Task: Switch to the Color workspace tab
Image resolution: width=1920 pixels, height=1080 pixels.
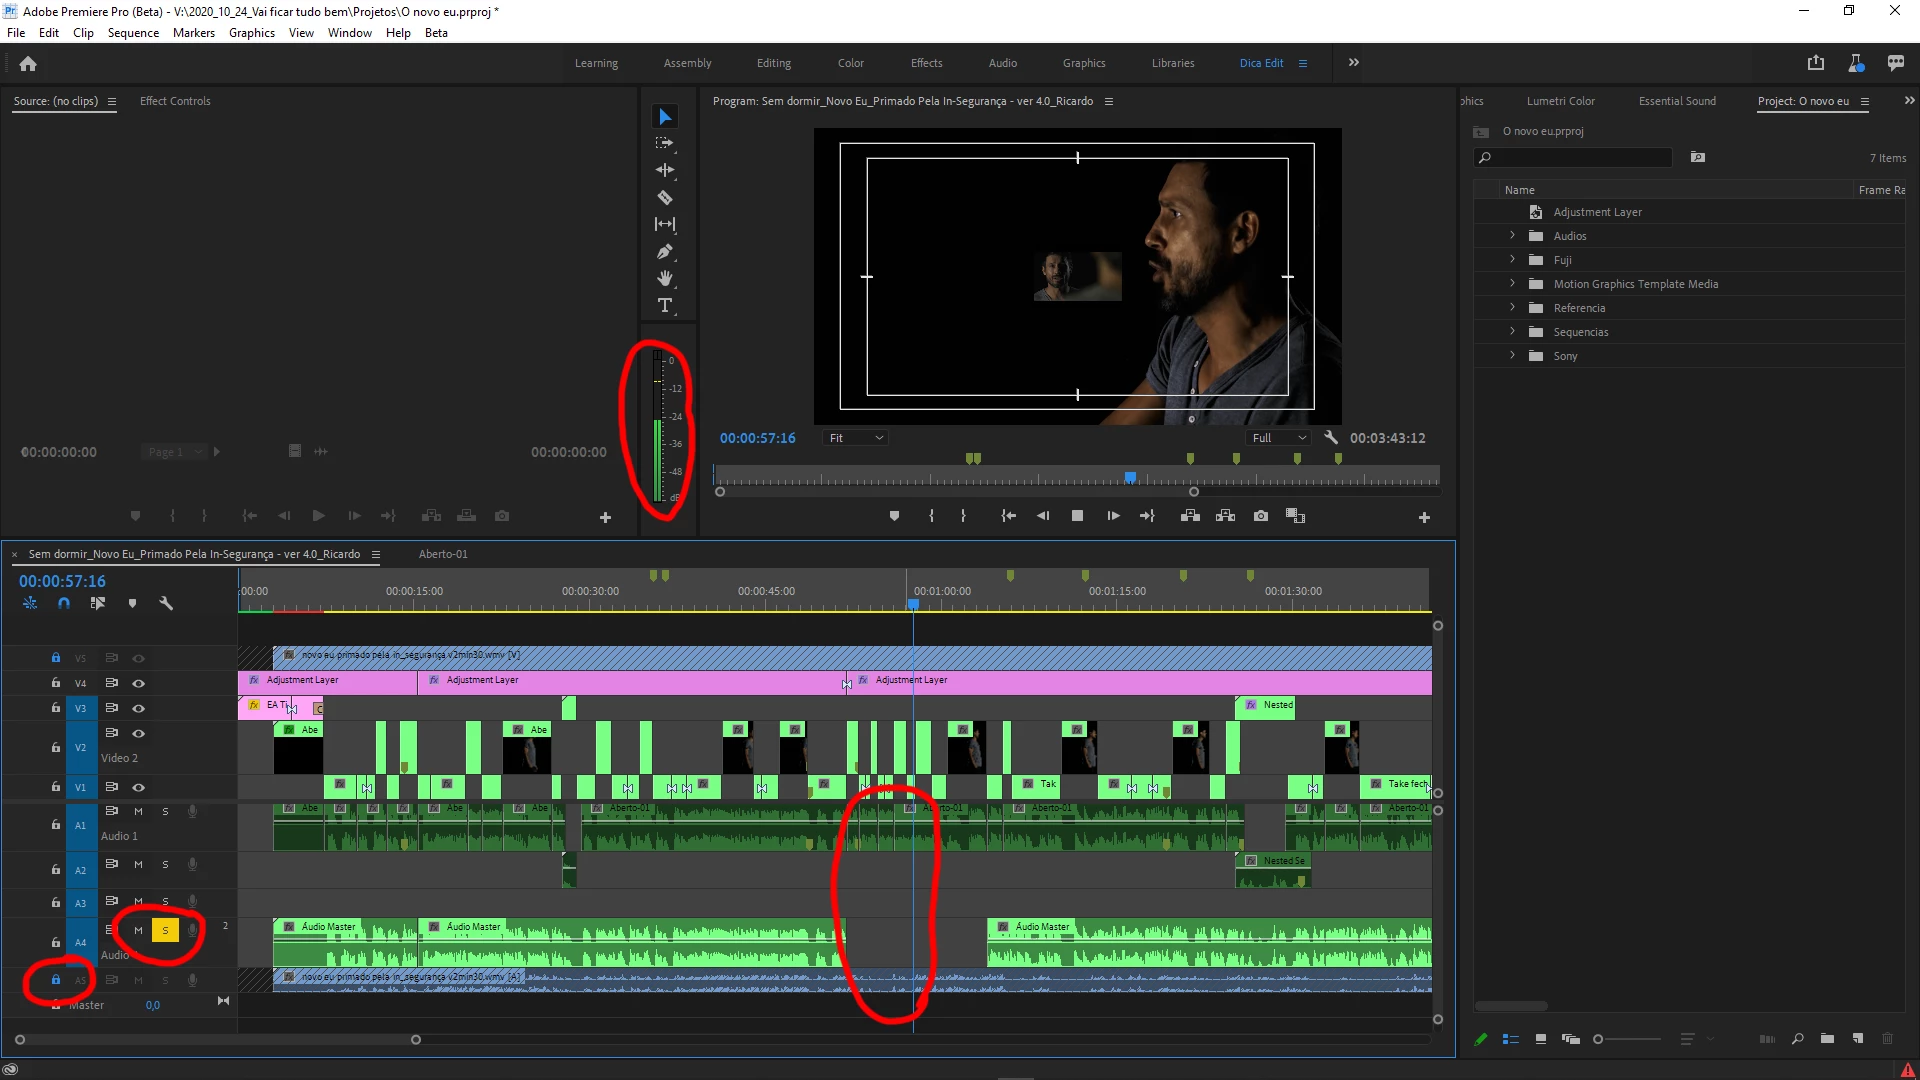Action: click(x=850, y=63)
